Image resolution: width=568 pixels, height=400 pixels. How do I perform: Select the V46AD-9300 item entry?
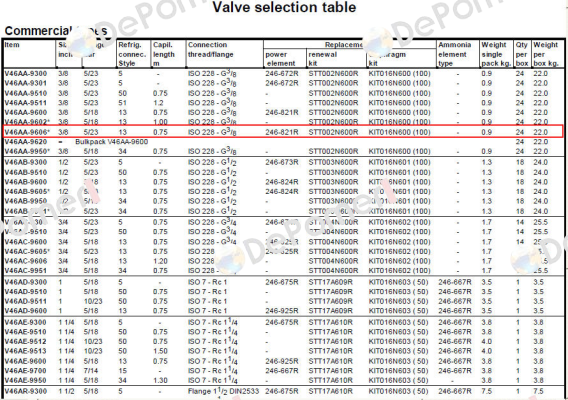coord(26,282)
